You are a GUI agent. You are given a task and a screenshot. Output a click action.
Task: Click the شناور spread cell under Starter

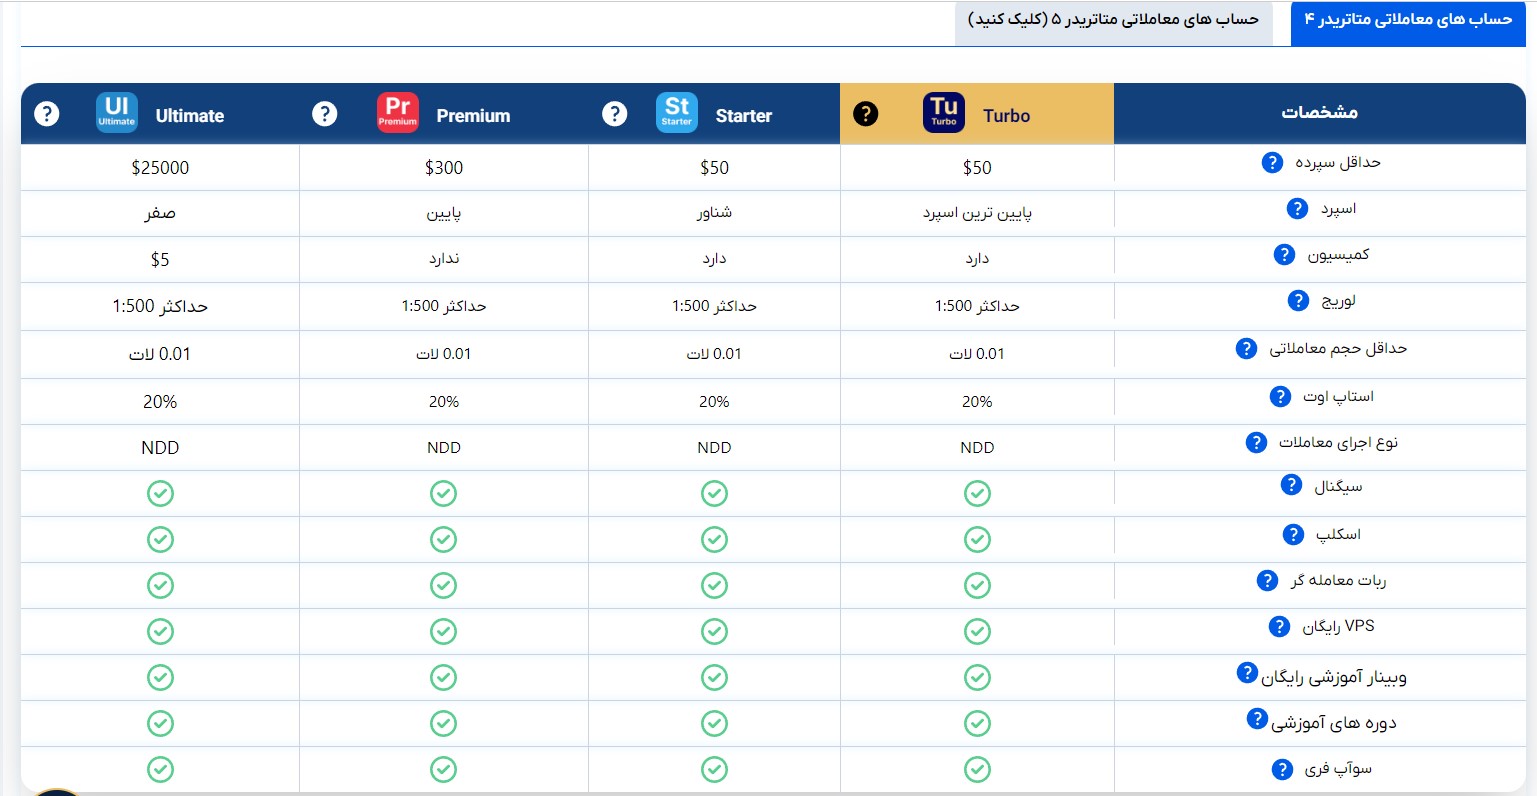click(714, 213)
